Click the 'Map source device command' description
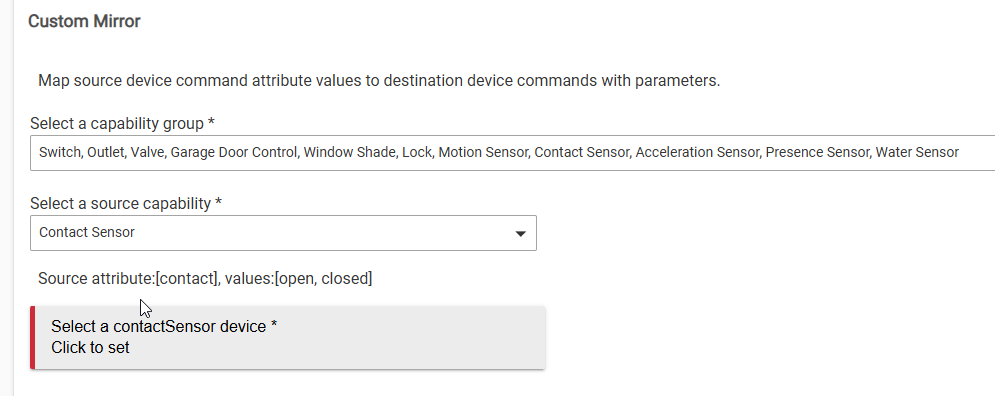The image size is (995, 396). click(x=379, y=81)
